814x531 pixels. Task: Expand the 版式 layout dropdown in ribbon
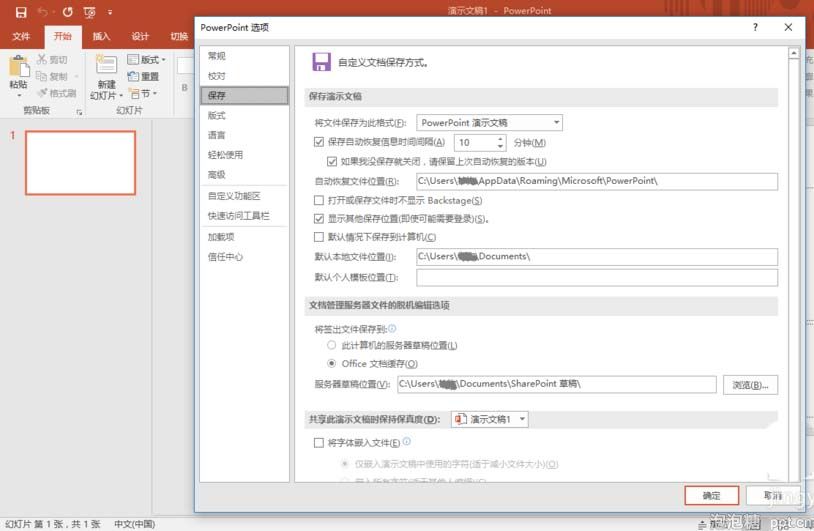pos(146,60)
